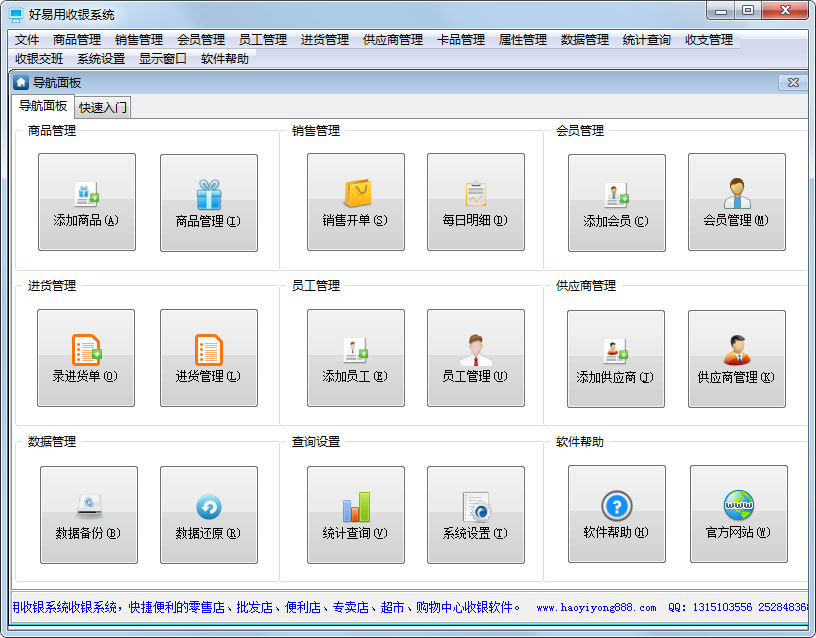Minimize the 好易用收银系统 window
816x638 pixels.
click(x=721, y=11)
